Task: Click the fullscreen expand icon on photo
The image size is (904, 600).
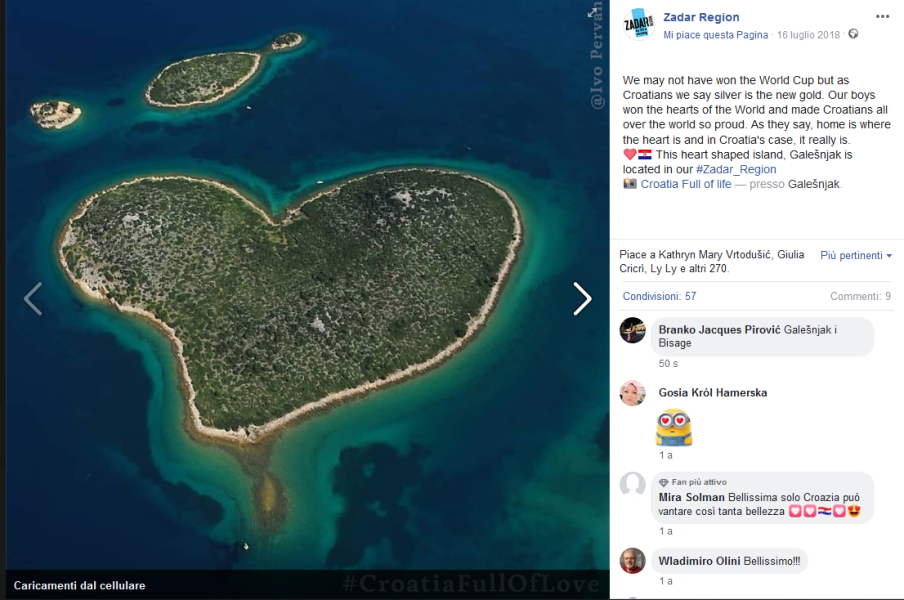Action: click(592, 12)
